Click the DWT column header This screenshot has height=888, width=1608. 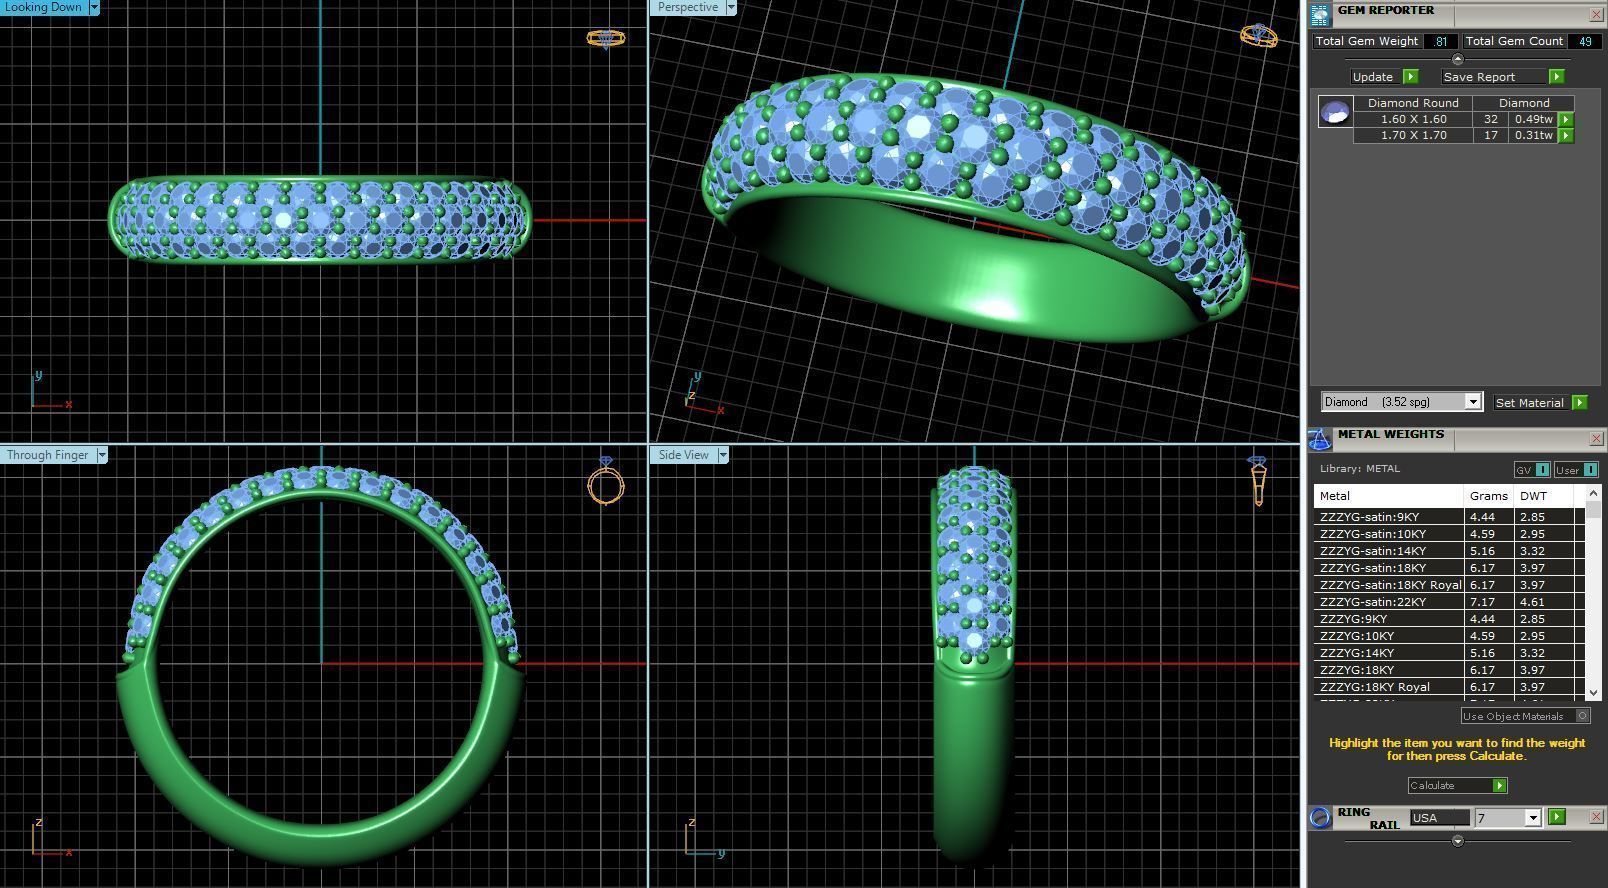[1544, 496]
